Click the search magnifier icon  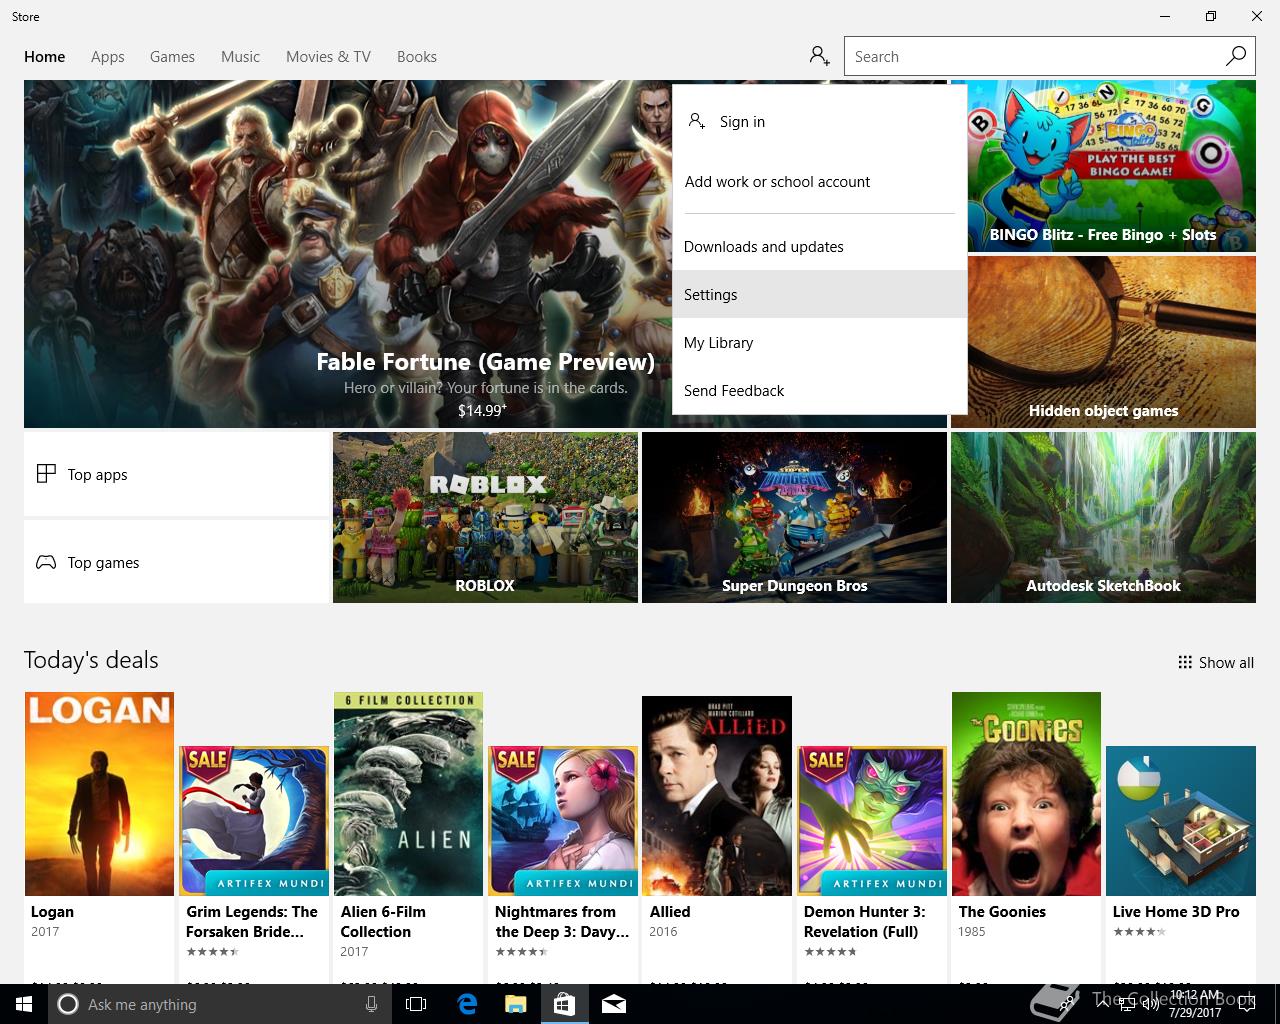coord(1236,56)
